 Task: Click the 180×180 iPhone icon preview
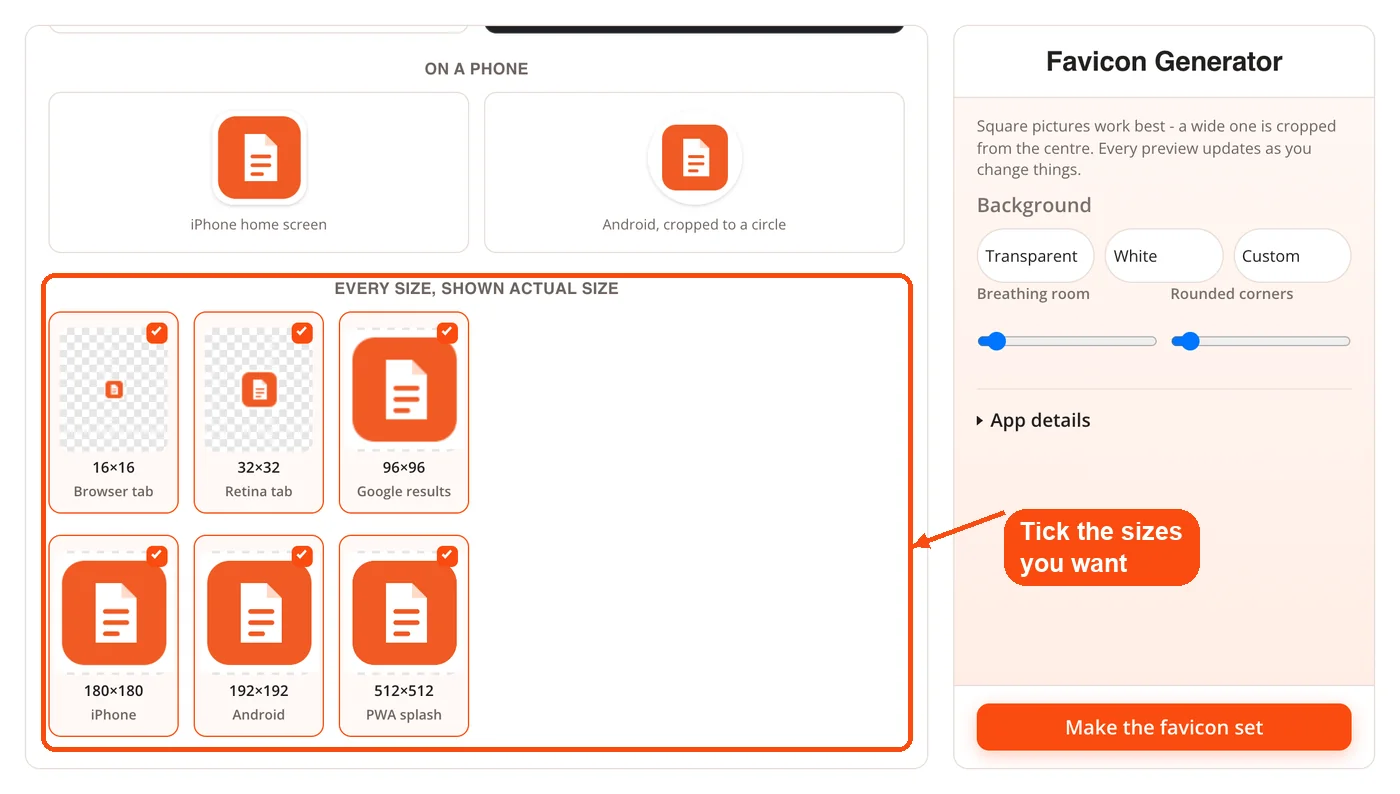coord(114,613)
